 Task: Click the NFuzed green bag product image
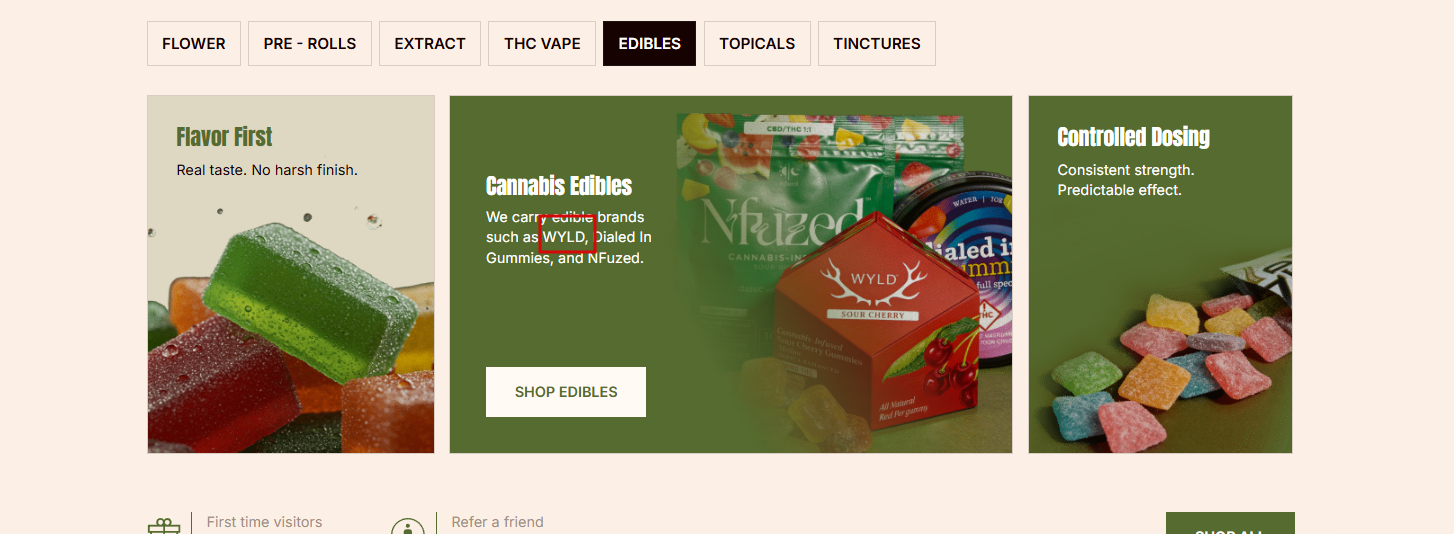click(x=775, y=220)
